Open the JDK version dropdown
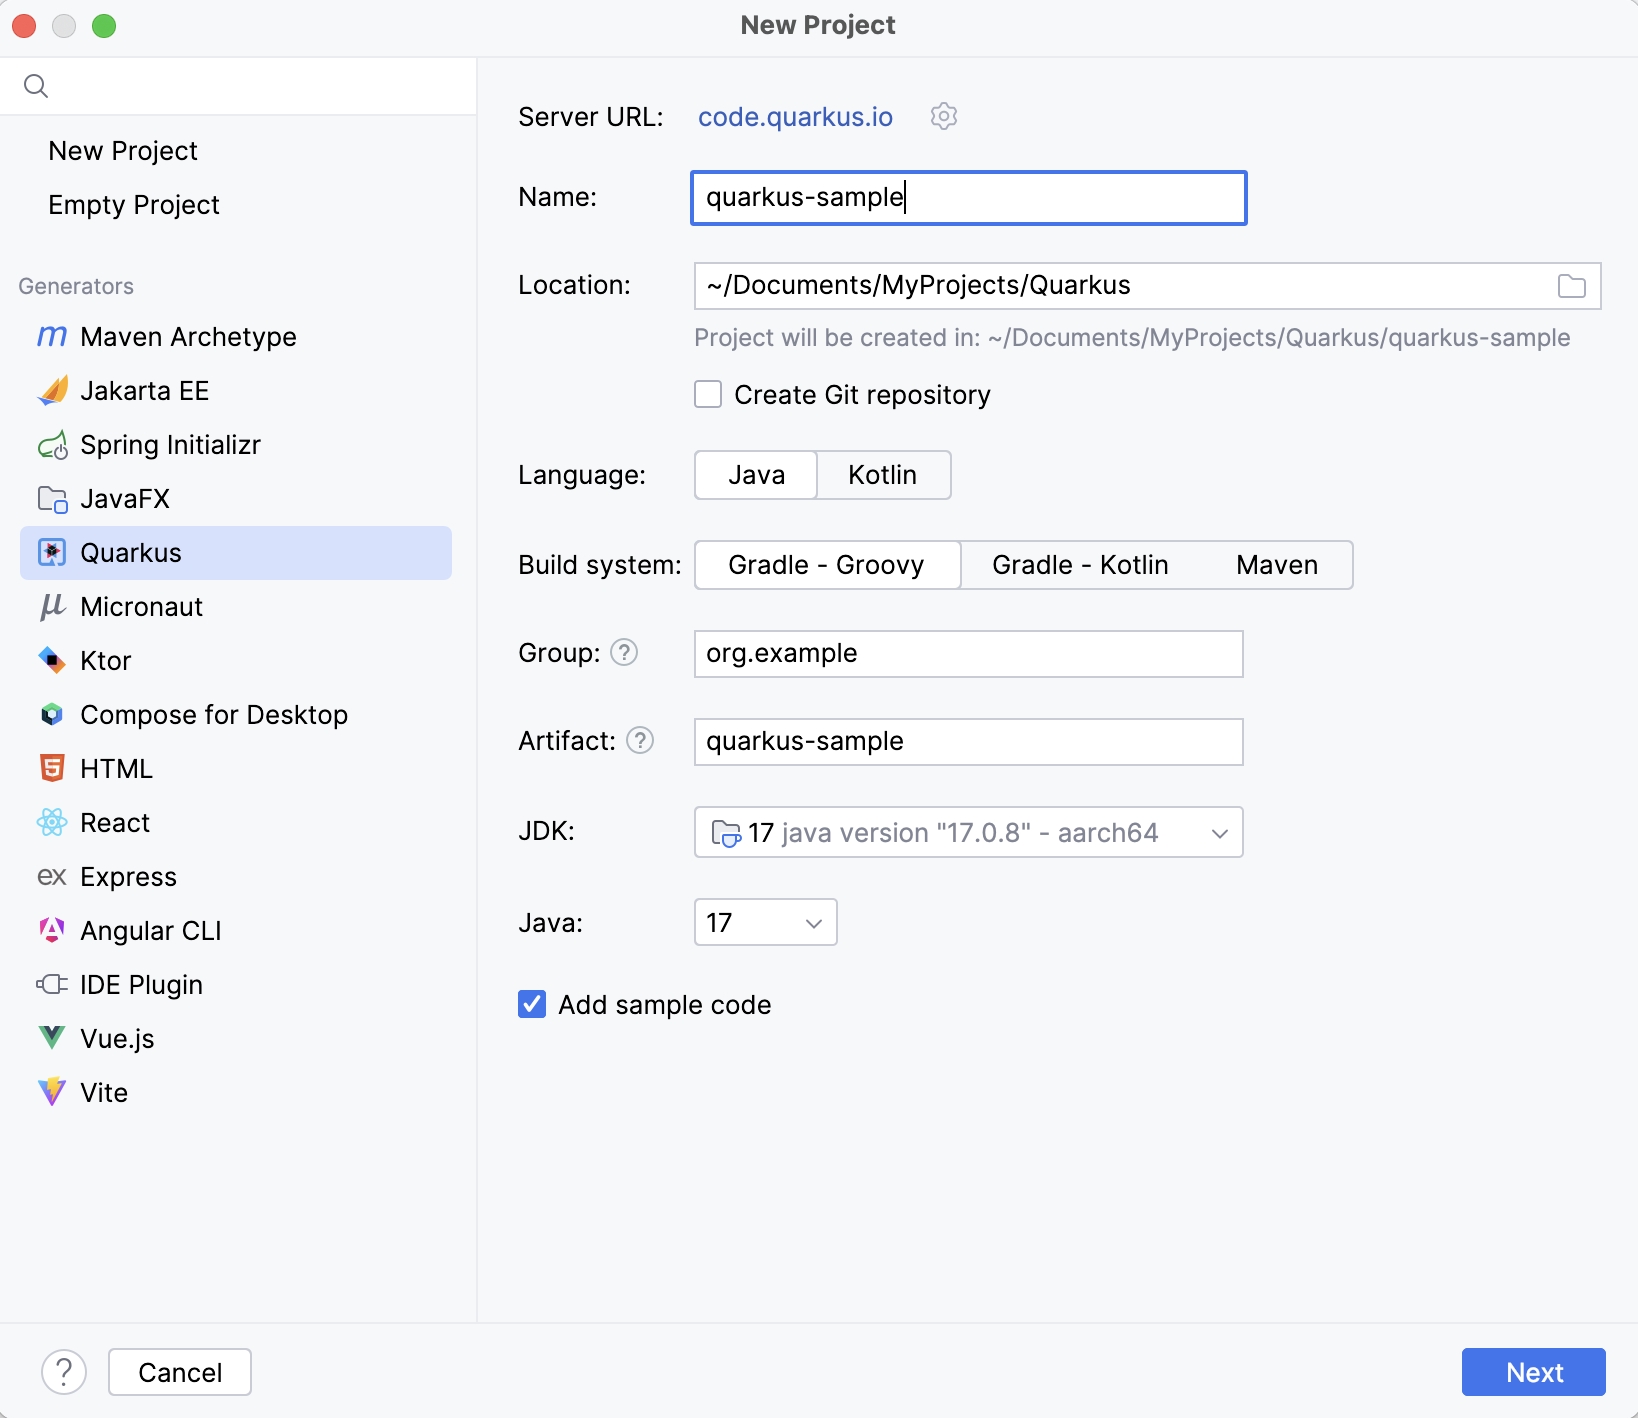Image resolution: width=1638 pixels, height=1418 pixels. (968, 832)
